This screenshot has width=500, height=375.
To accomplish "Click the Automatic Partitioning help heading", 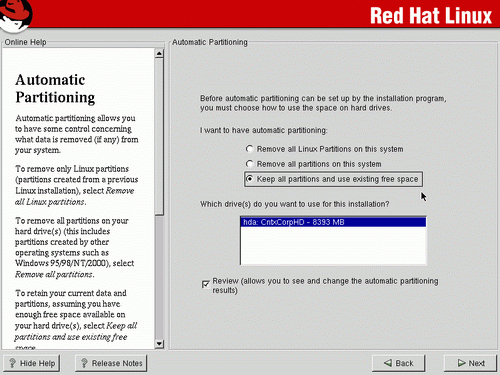I will tap(55, 89).
